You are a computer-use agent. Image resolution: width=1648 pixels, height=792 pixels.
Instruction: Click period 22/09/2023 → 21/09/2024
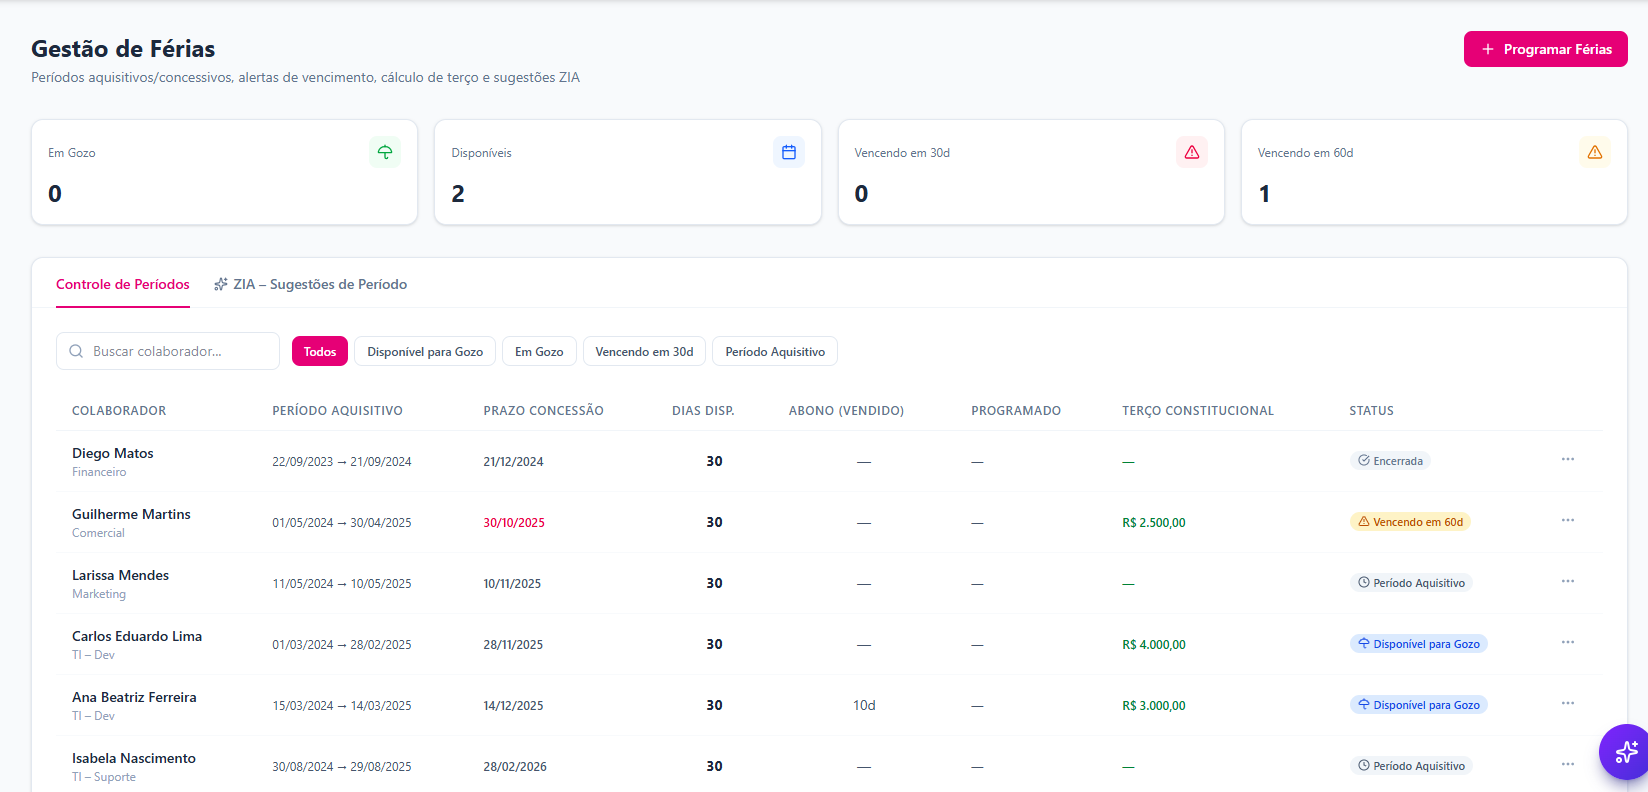coord(342,462)
